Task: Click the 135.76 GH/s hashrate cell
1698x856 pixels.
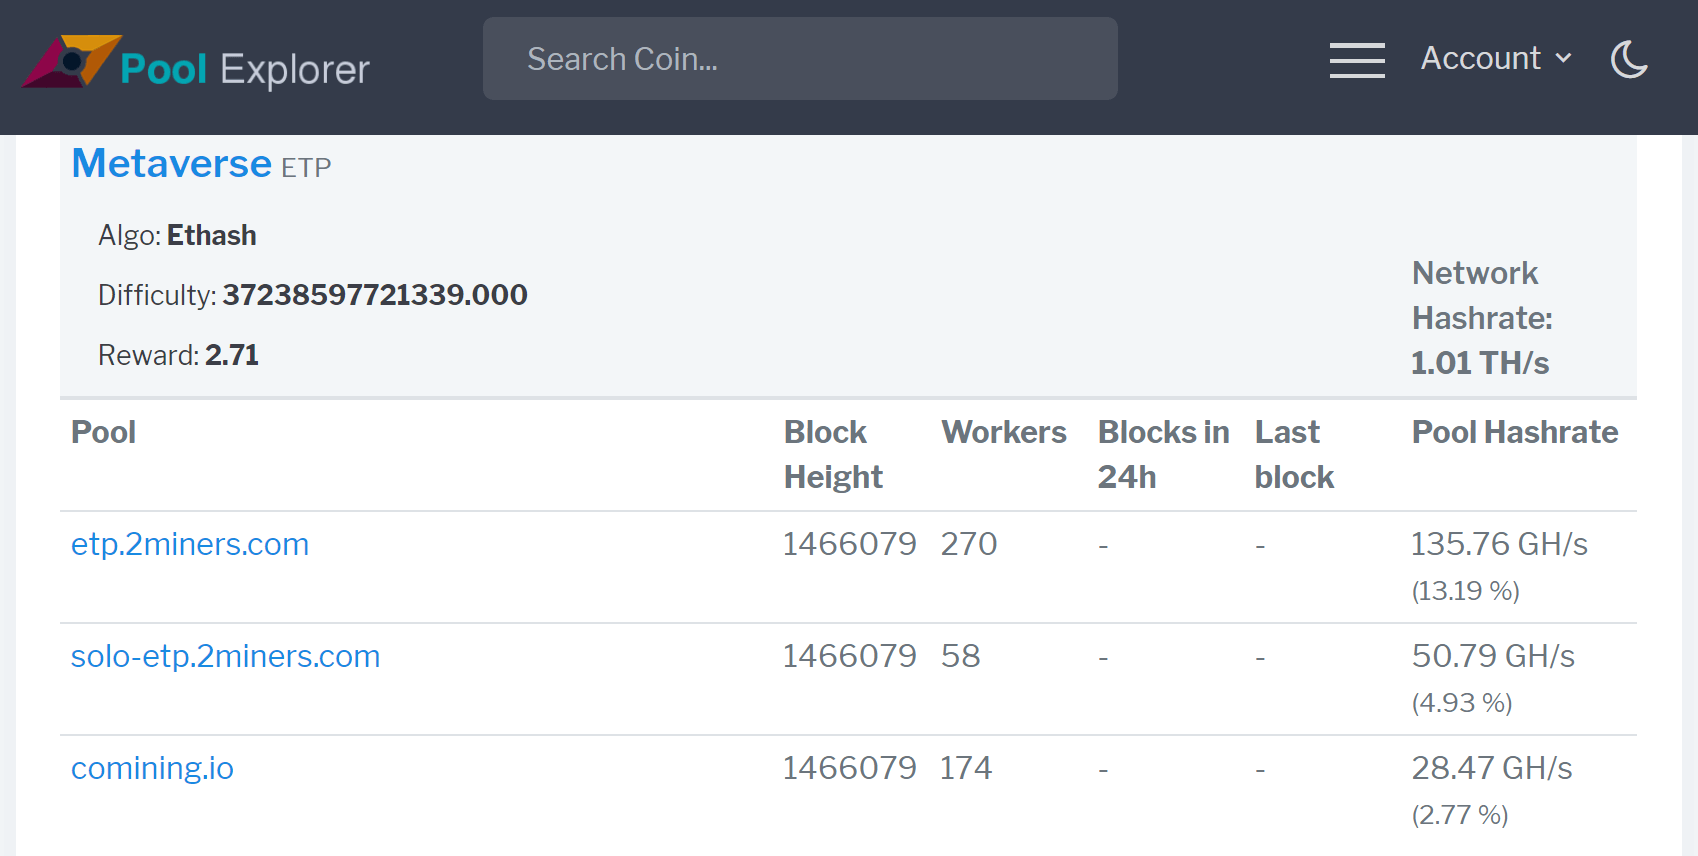Action: click(1498, 544)
